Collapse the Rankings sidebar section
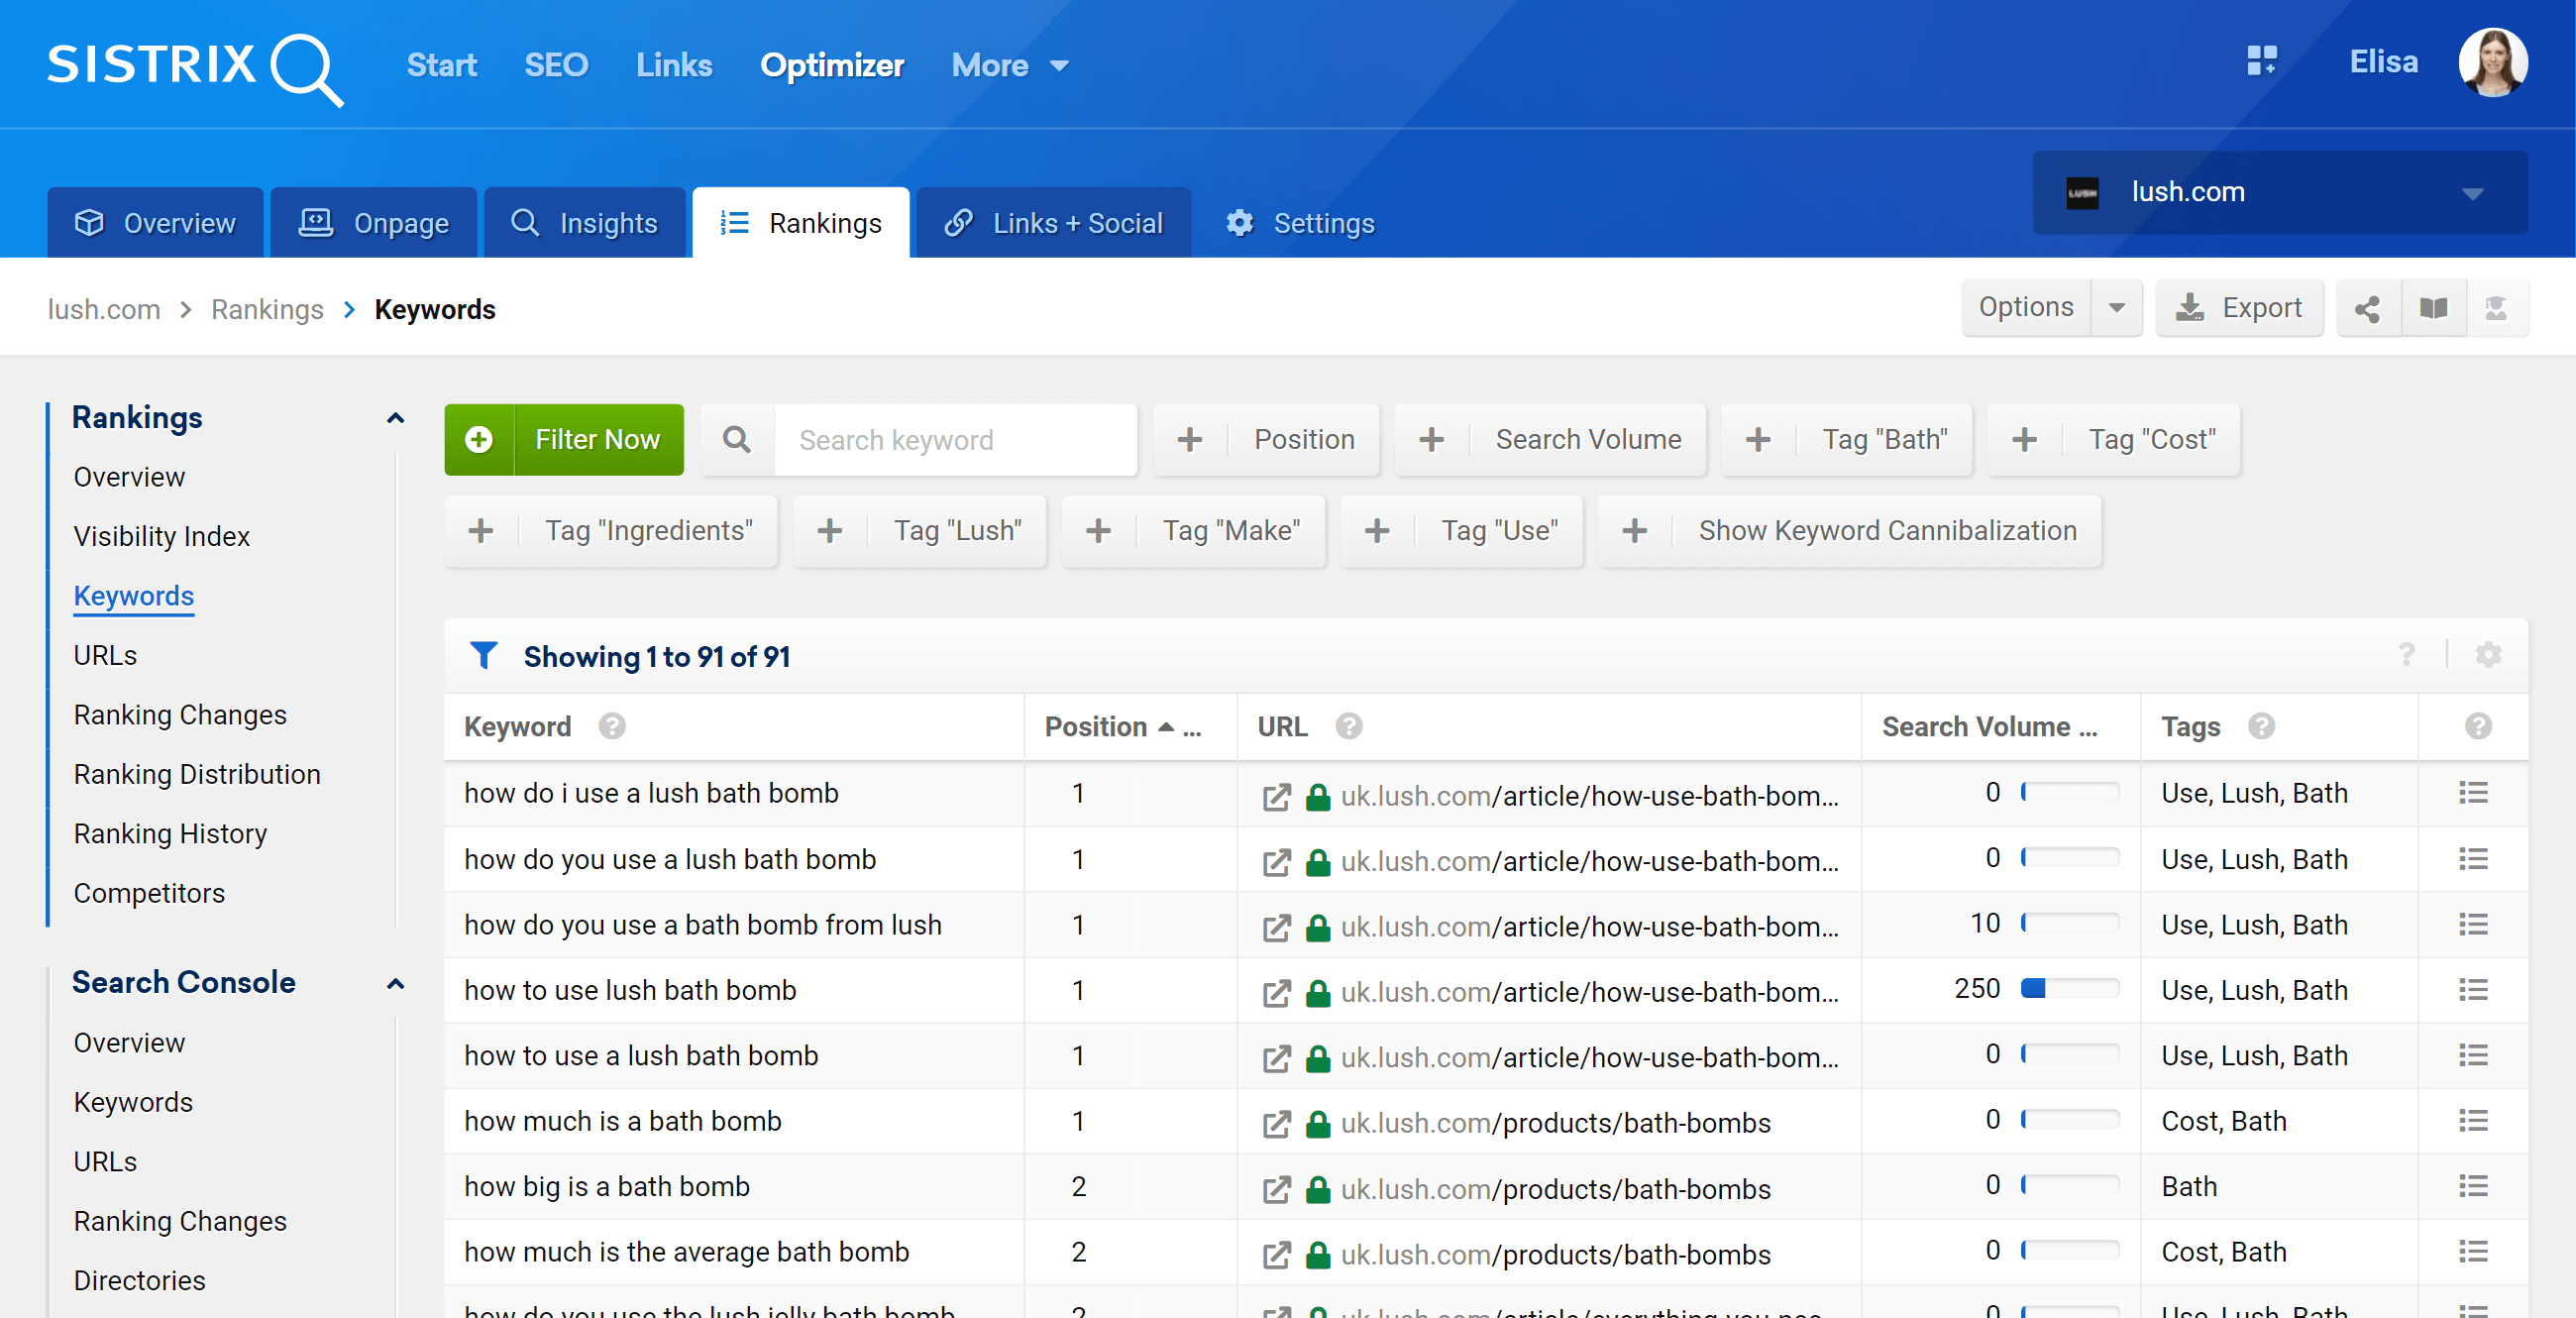 (396, 418)
